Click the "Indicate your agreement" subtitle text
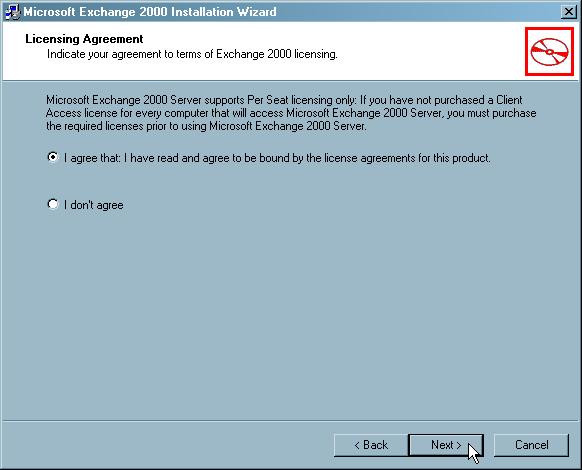 click(192, 54)
